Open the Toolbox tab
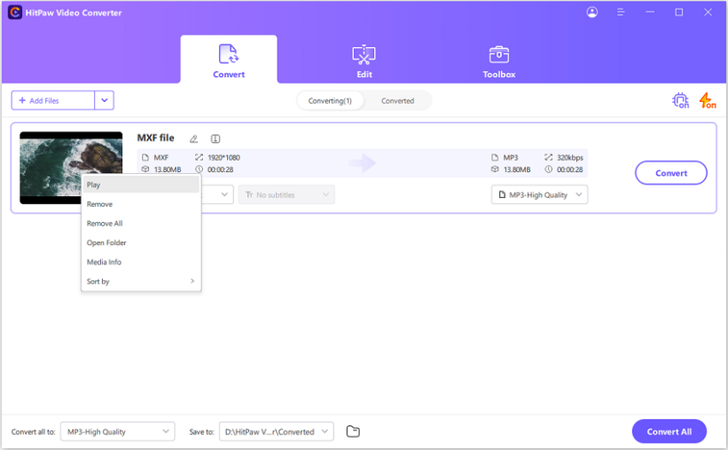The width and height of the screenshot is (728, 450). [x=499, y=60]
